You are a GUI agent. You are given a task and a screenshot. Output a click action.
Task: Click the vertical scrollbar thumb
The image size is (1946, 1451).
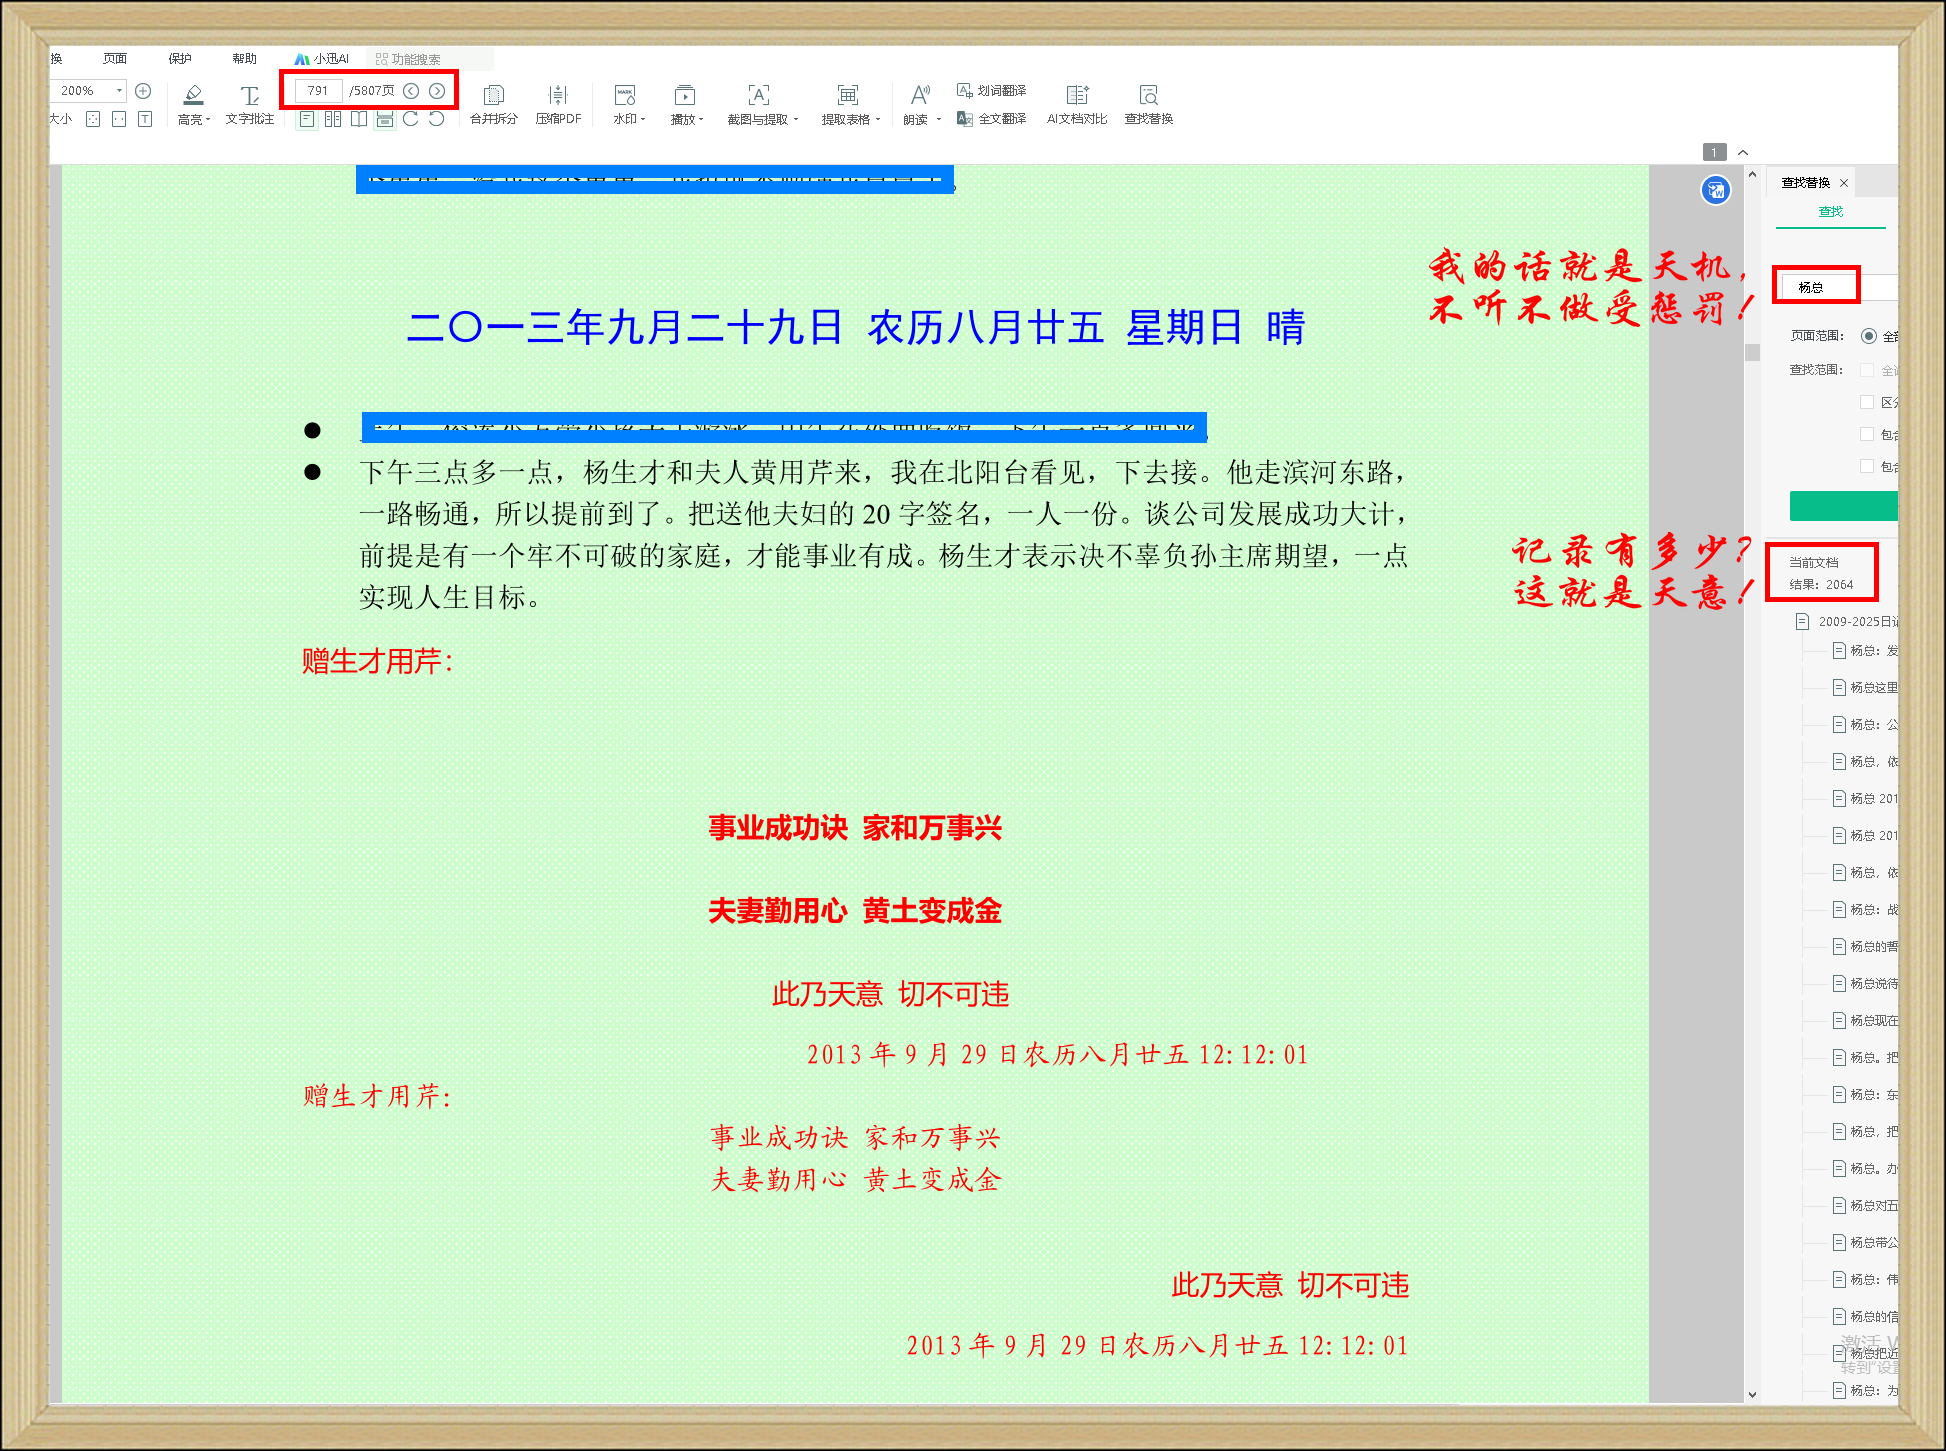tap(1752, 352)
